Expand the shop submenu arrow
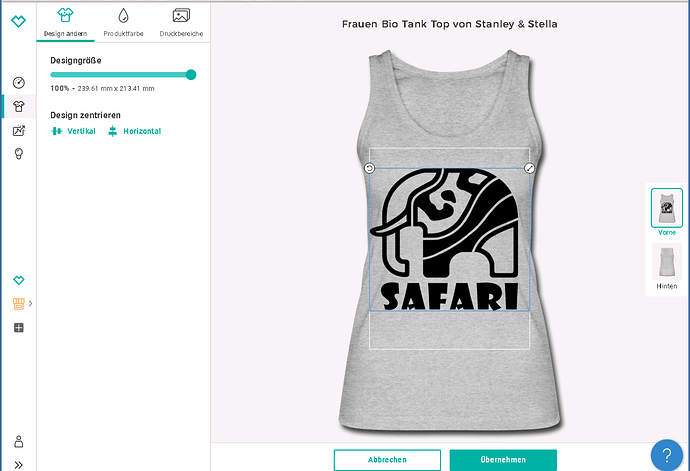 pyautogui.click(x=30, y=303)
